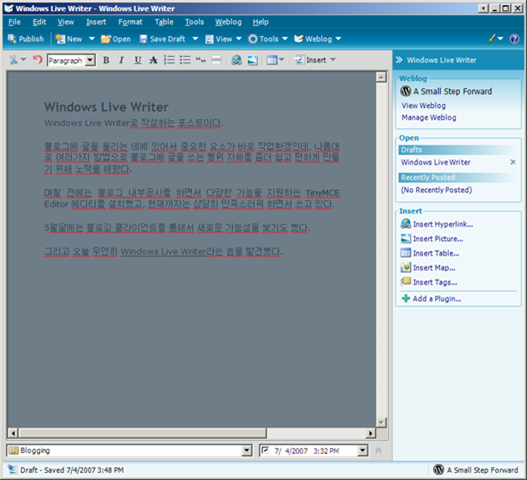Open the Tools menu
Viewport: 527px width, 480px height.
click(x=194, y=22)
